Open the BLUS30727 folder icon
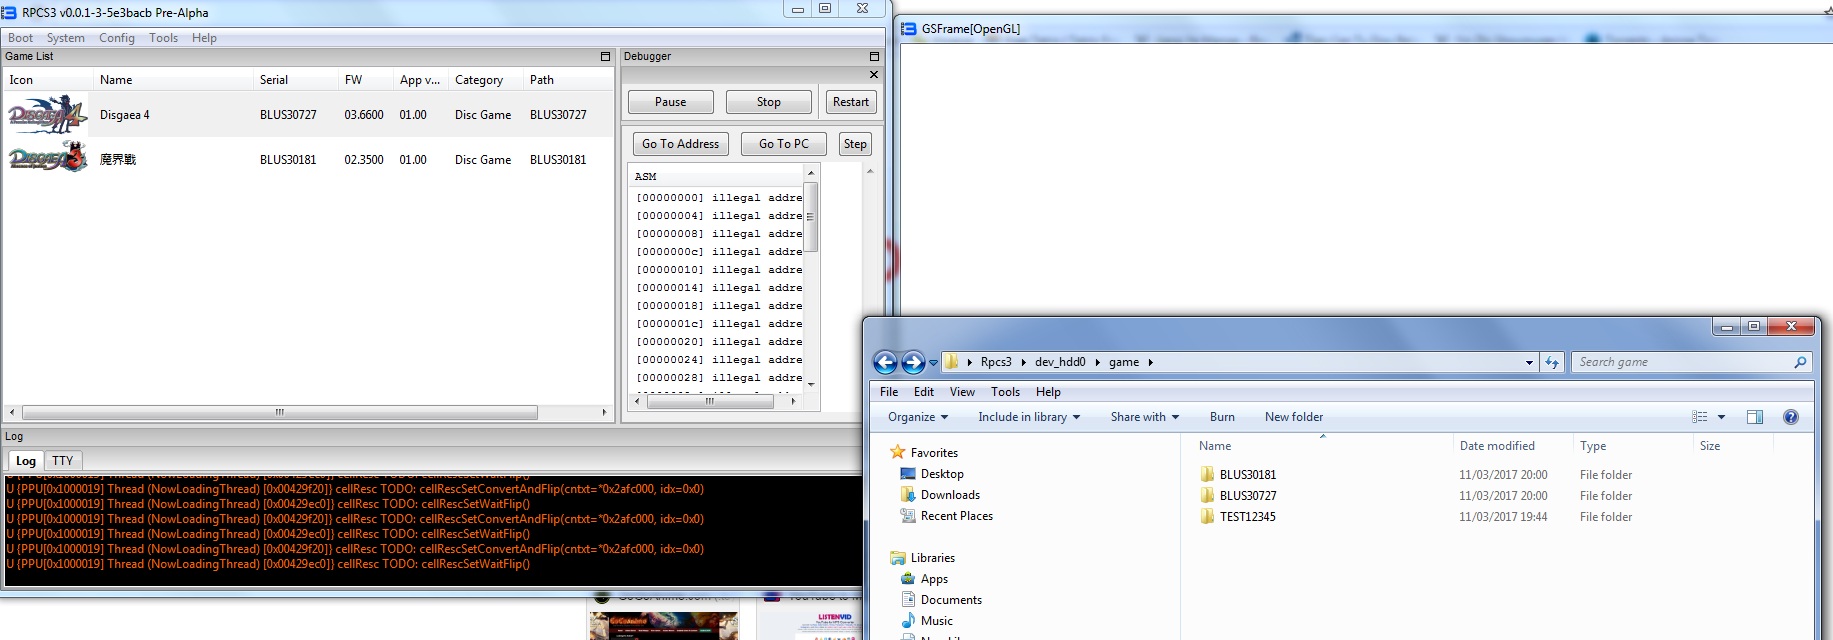 [x=1207, y=496]
